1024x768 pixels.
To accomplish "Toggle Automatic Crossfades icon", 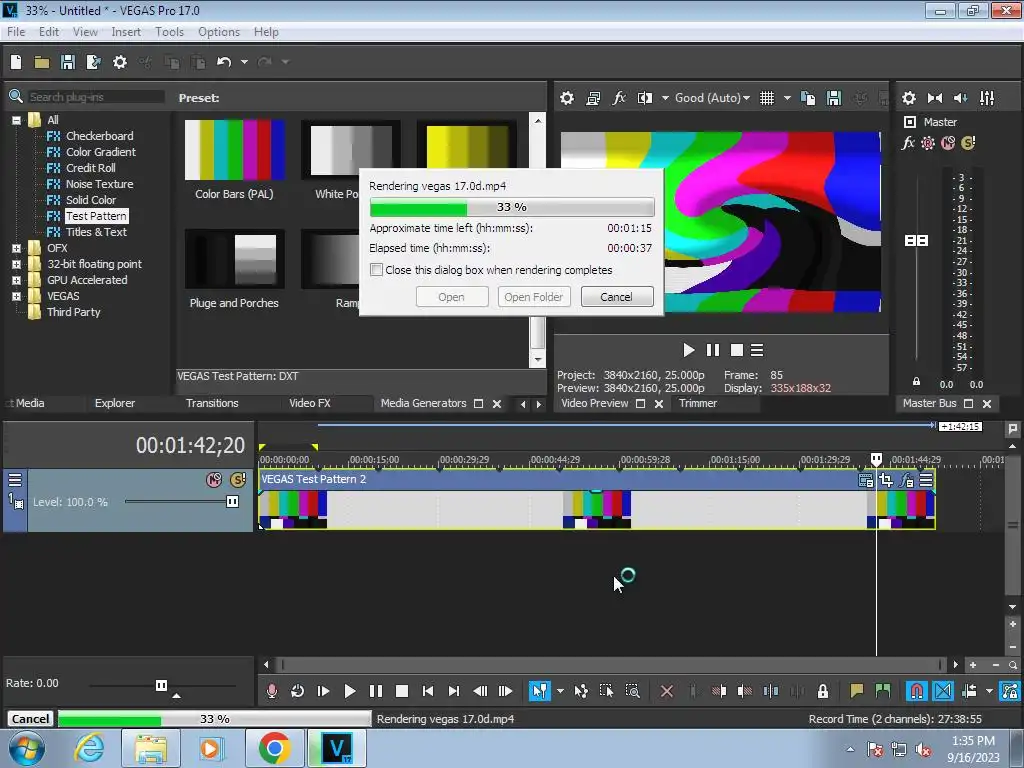I will [943, 691].
